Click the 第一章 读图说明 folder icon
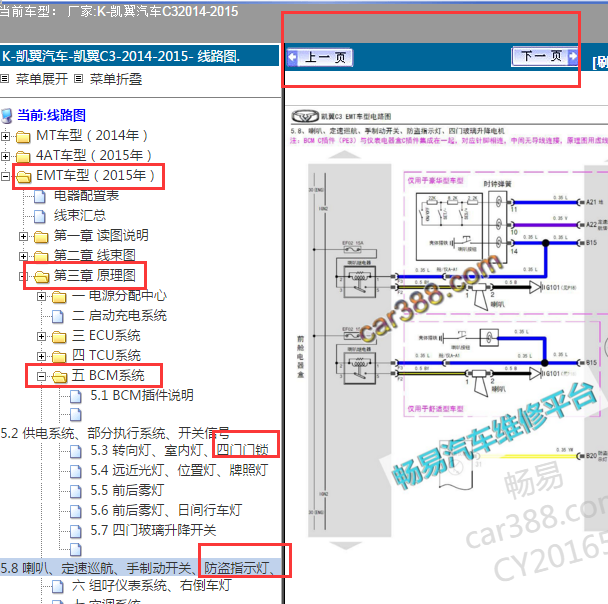 click(x=41, y=236)
